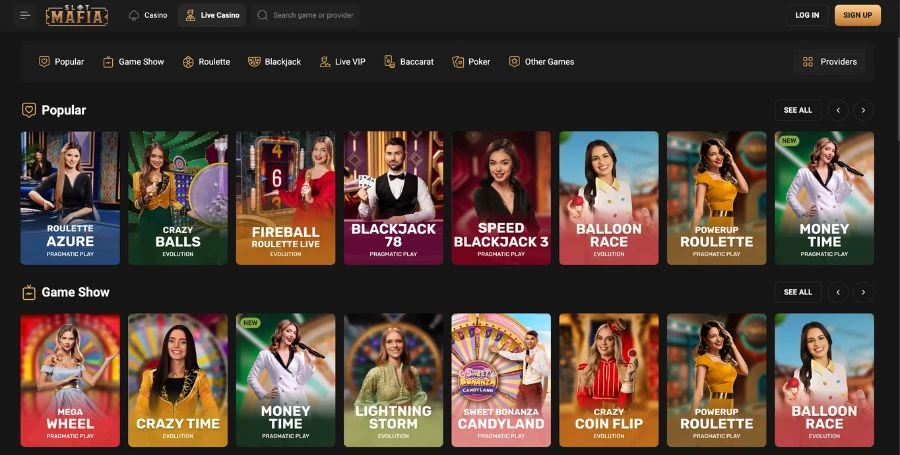Show previous games in Popular section
The width and height of the screenshot is (900, 455).
click(x=838, y=110)
